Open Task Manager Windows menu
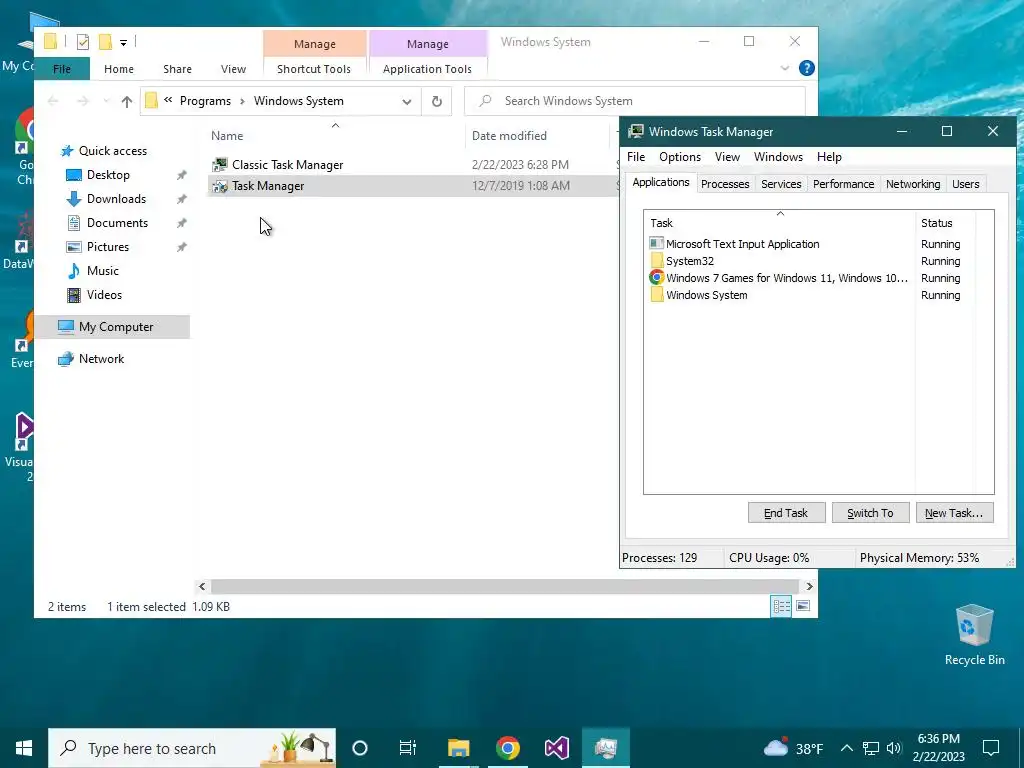Image resolution: width=1024 pixels, height=768 pixels. [778, 157]
